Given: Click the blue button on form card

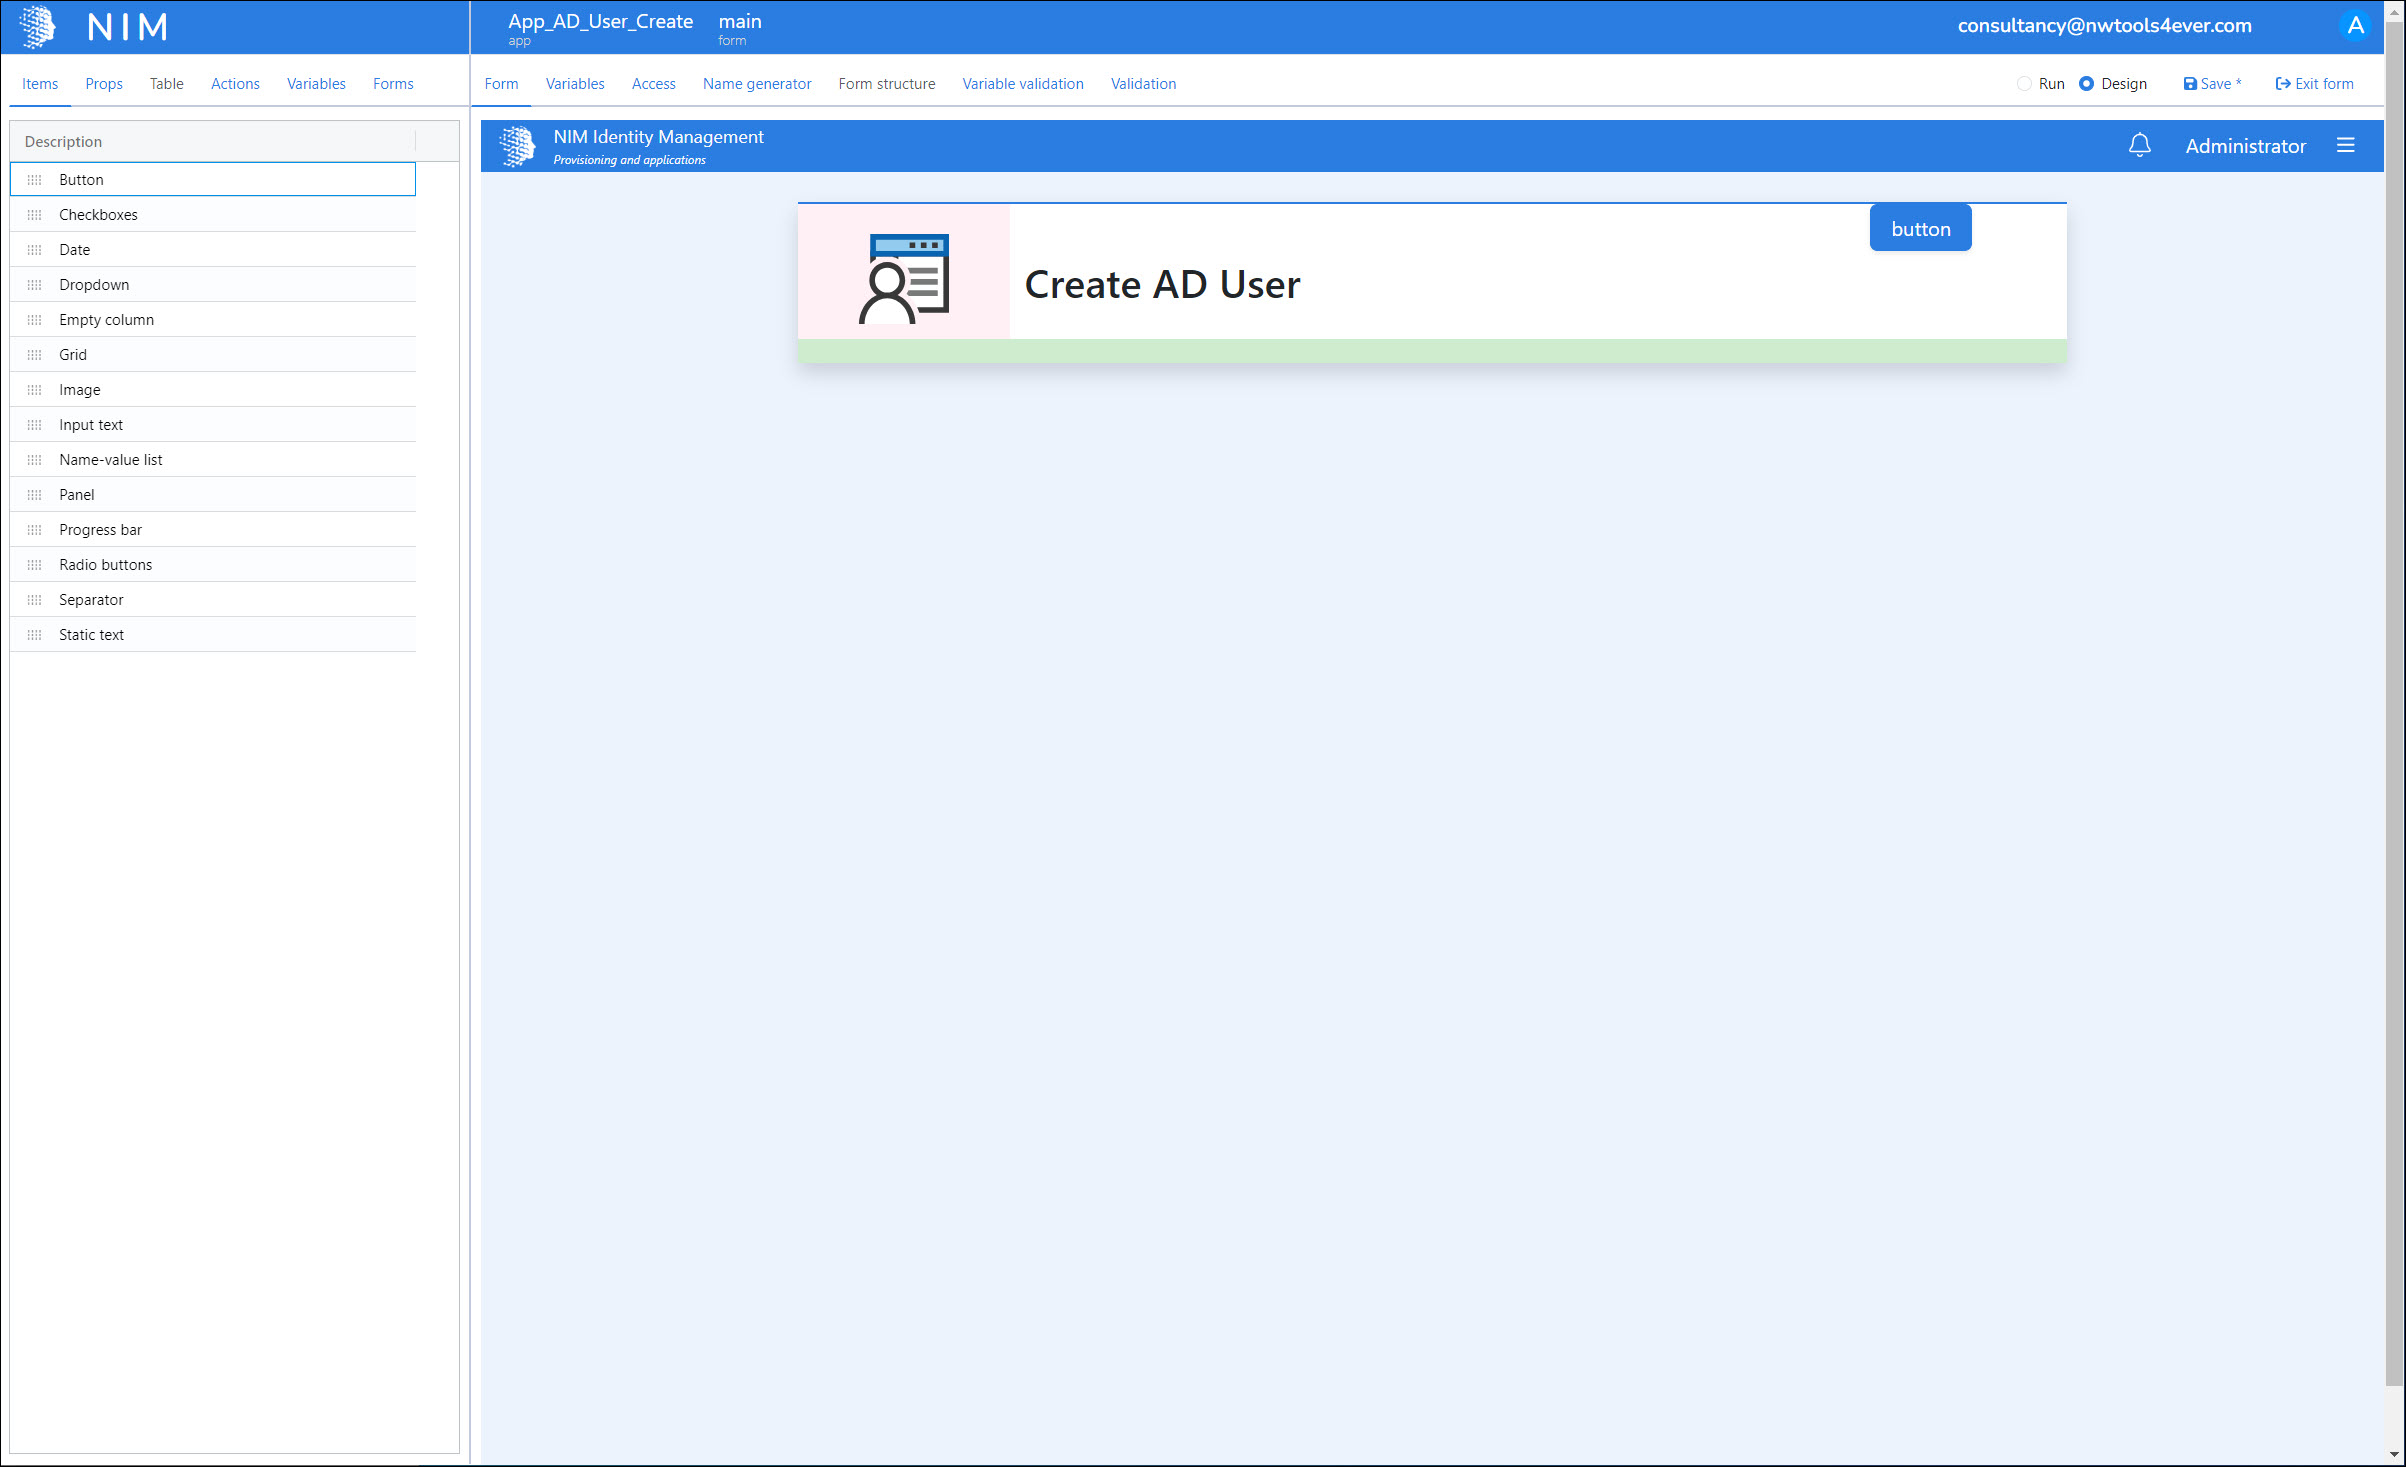Looking at the screenshot, I should point(1920,229).
